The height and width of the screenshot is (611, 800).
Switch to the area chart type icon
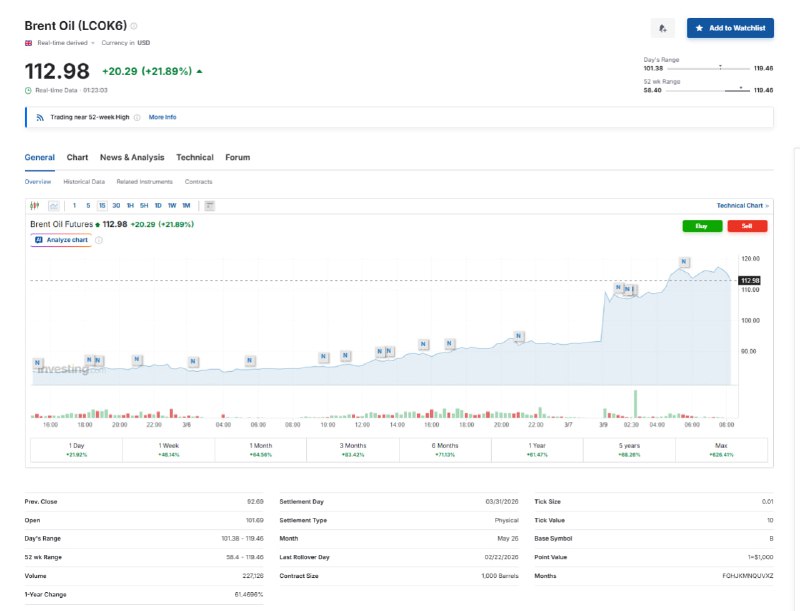[x=53, y=205]
